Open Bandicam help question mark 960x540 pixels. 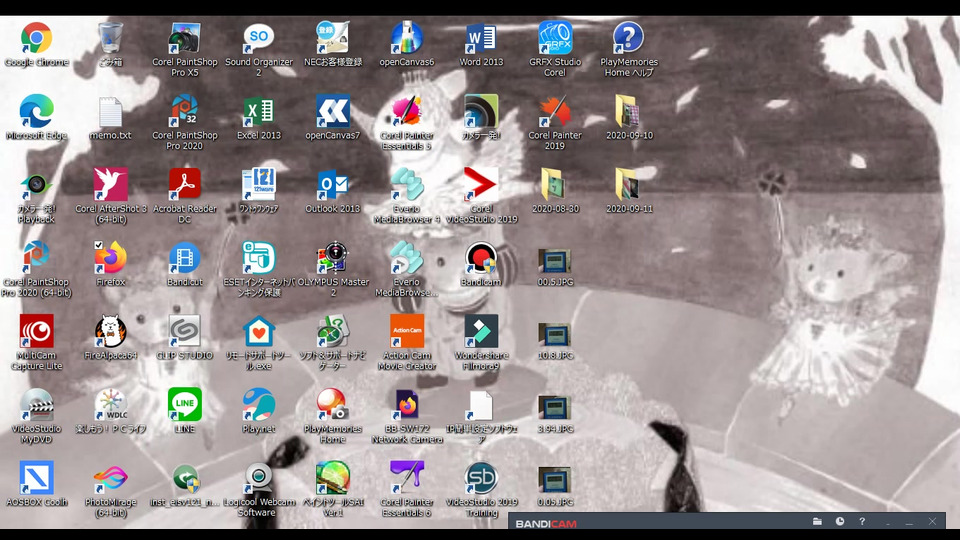(862, 522)
